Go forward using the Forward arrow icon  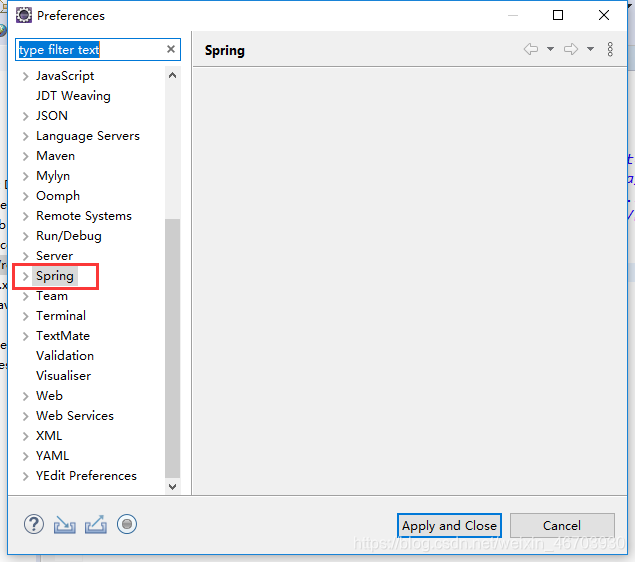(571, 49)
